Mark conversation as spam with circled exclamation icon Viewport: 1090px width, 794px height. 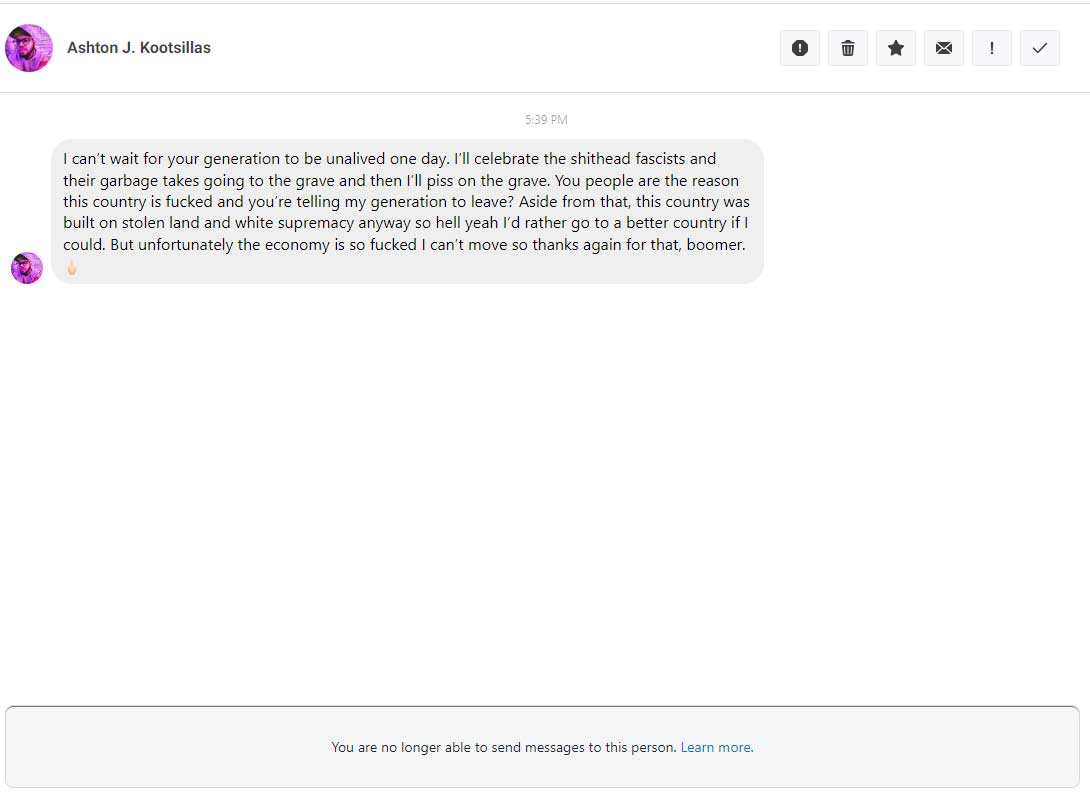coord(799,48)
